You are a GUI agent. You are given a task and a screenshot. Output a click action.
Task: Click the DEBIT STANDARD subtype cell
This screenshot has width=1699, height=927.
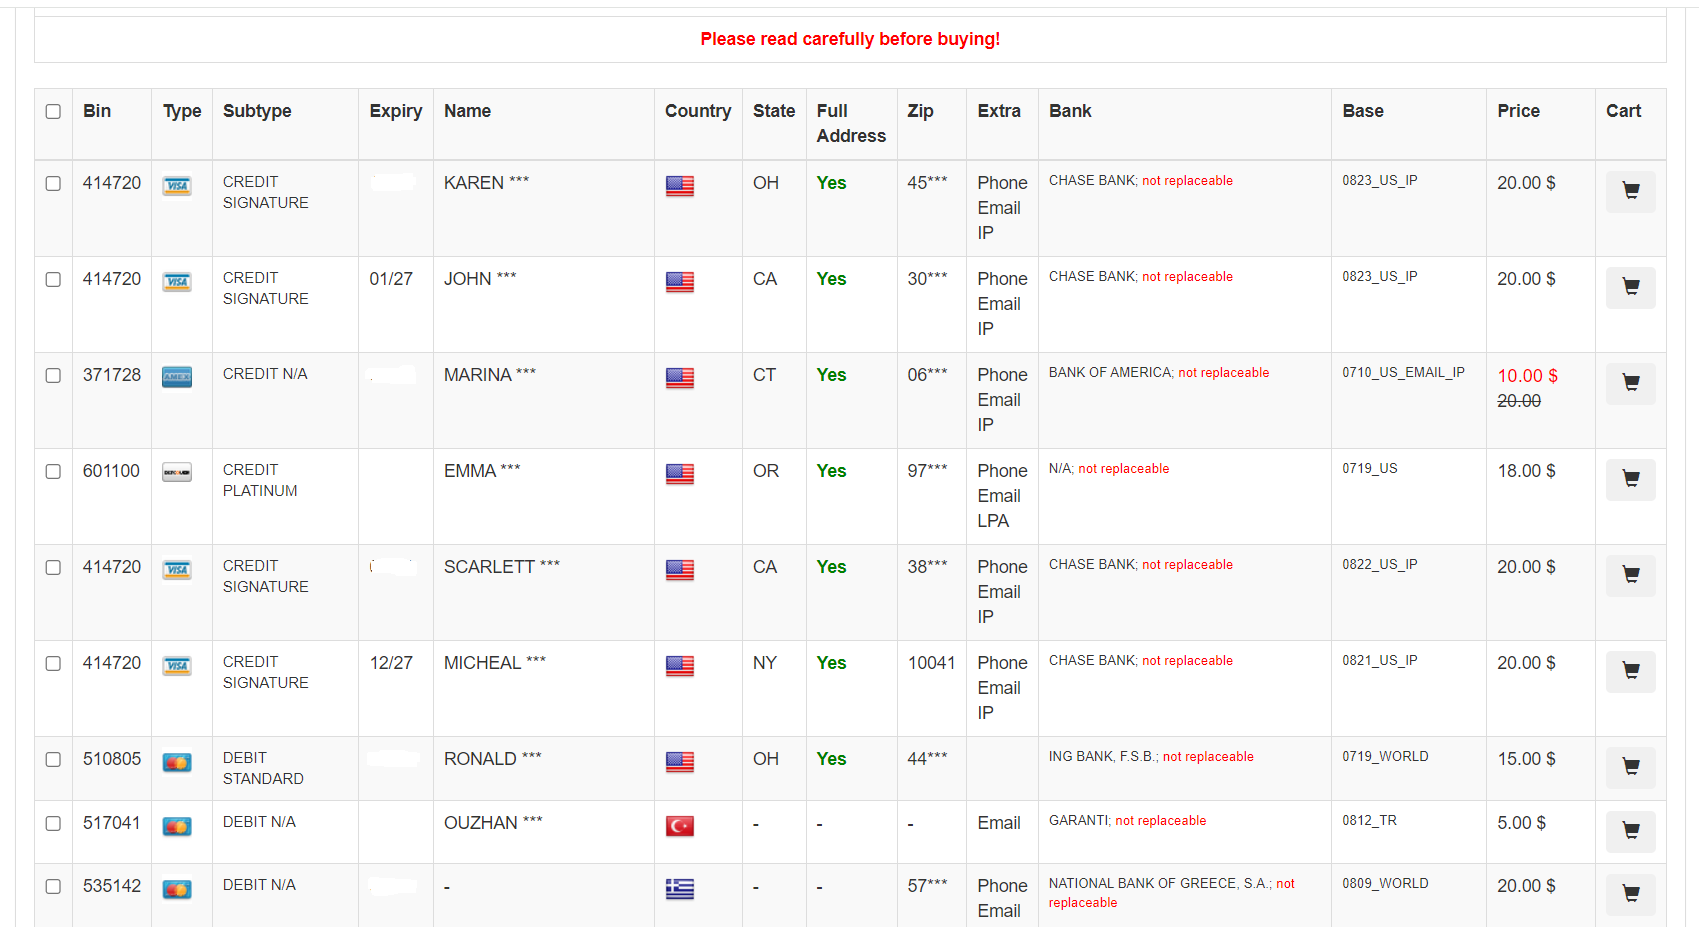coord(263,768)
